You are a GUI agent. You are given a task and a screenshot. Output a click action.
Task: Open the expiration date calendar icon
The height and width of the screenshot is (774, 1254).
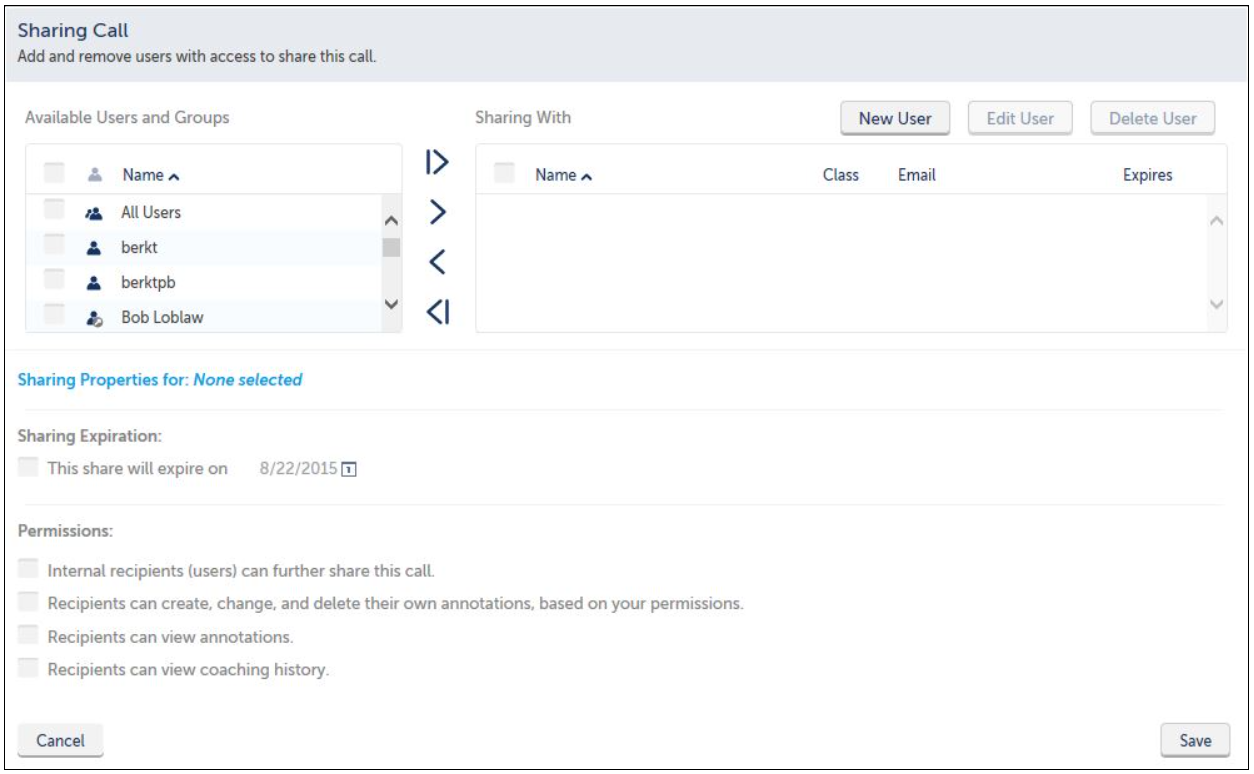coord(349,469)
